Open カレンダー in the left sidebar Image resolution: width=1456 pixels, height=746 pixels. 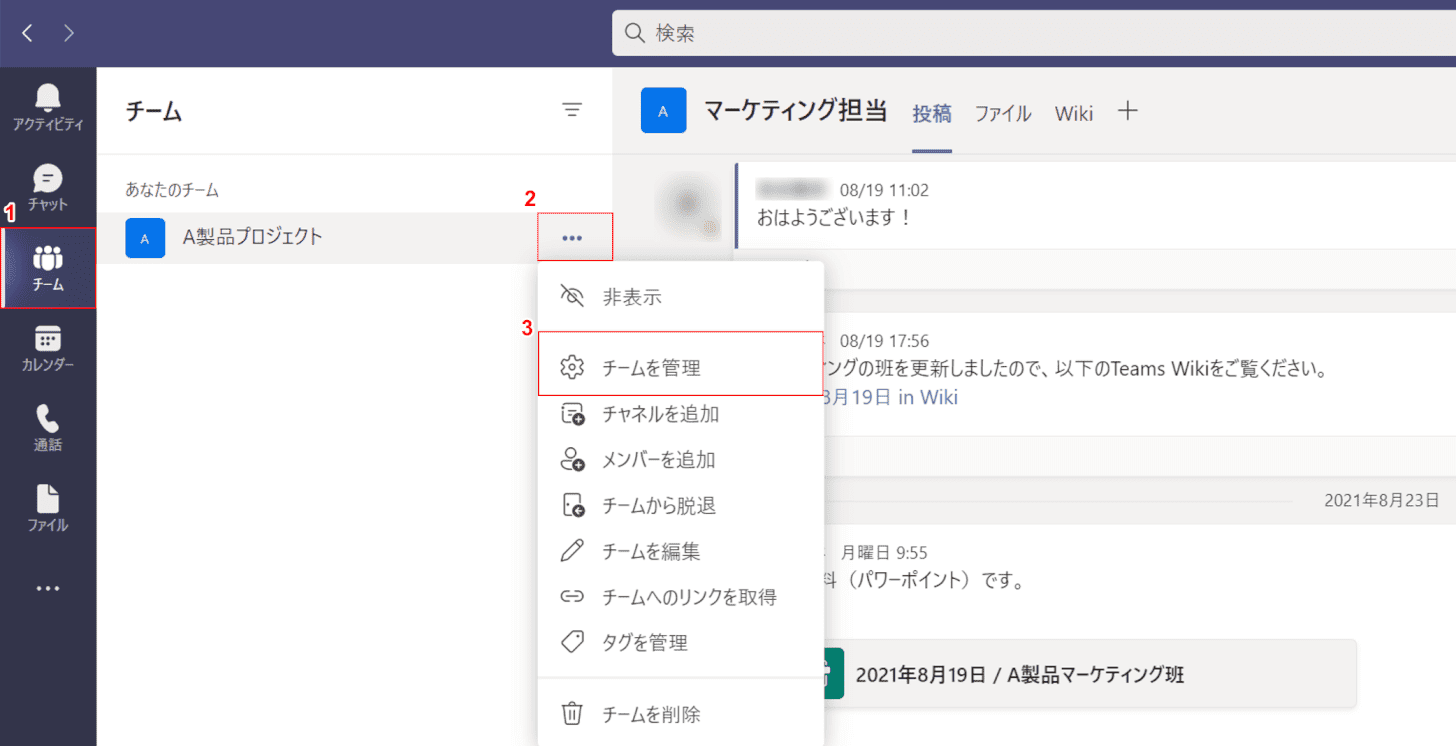48,348
